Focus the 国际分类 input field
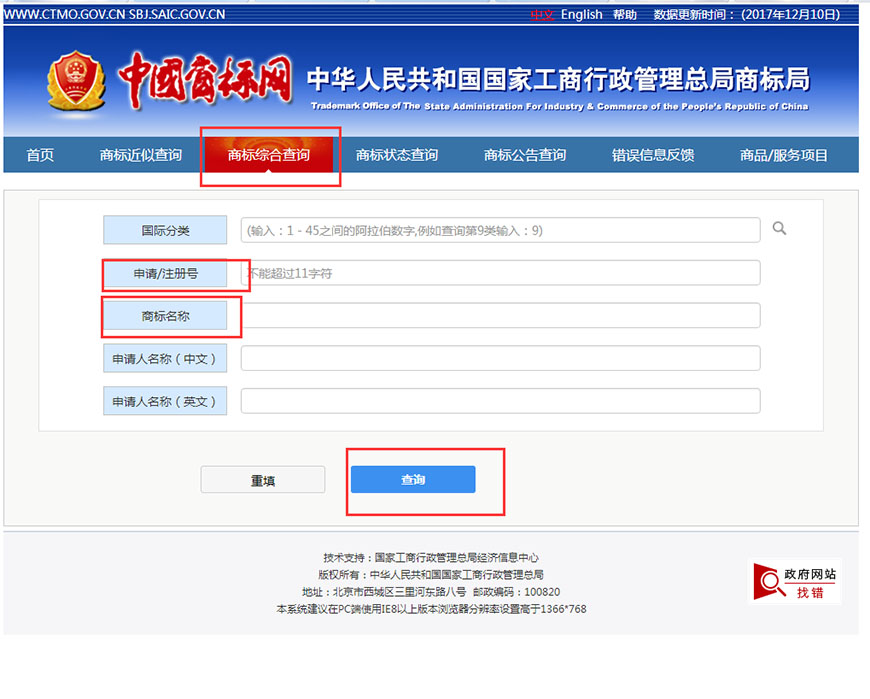870x699 pixels. 500,230
